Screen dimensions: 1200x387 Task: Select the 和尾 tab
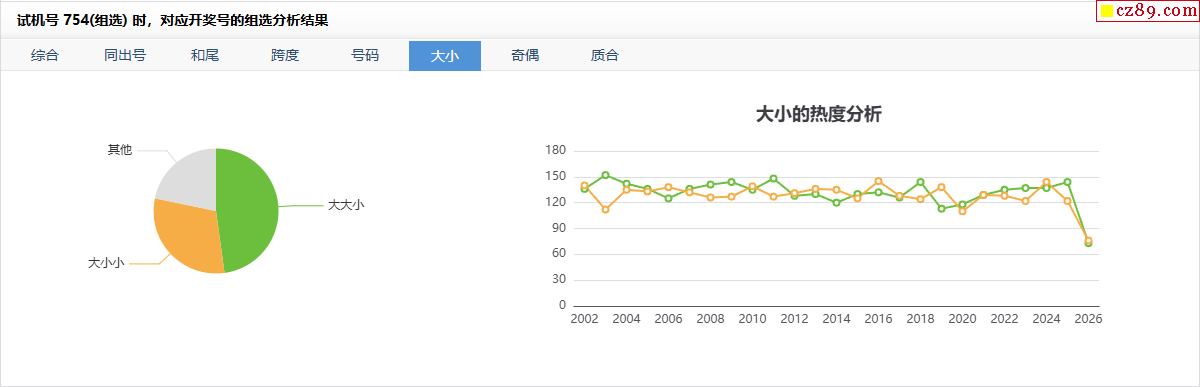[x=205, y=56]
